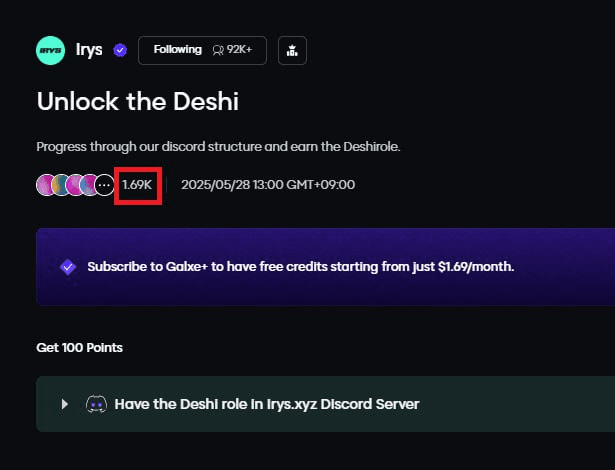
Task: Click the Discord icon in the task row
Action: coord(96,404)
